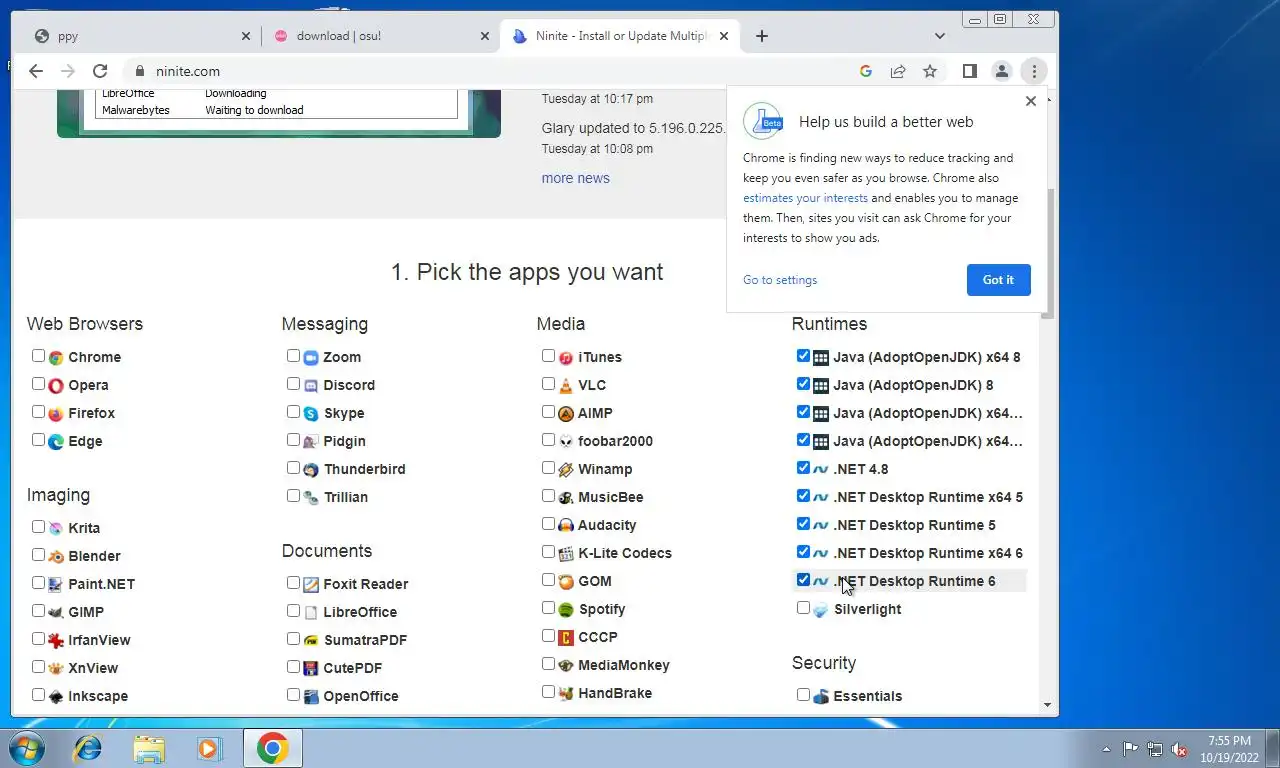Open the more news link
Viewport: 1280px width, 768px height.
[575, 178]
